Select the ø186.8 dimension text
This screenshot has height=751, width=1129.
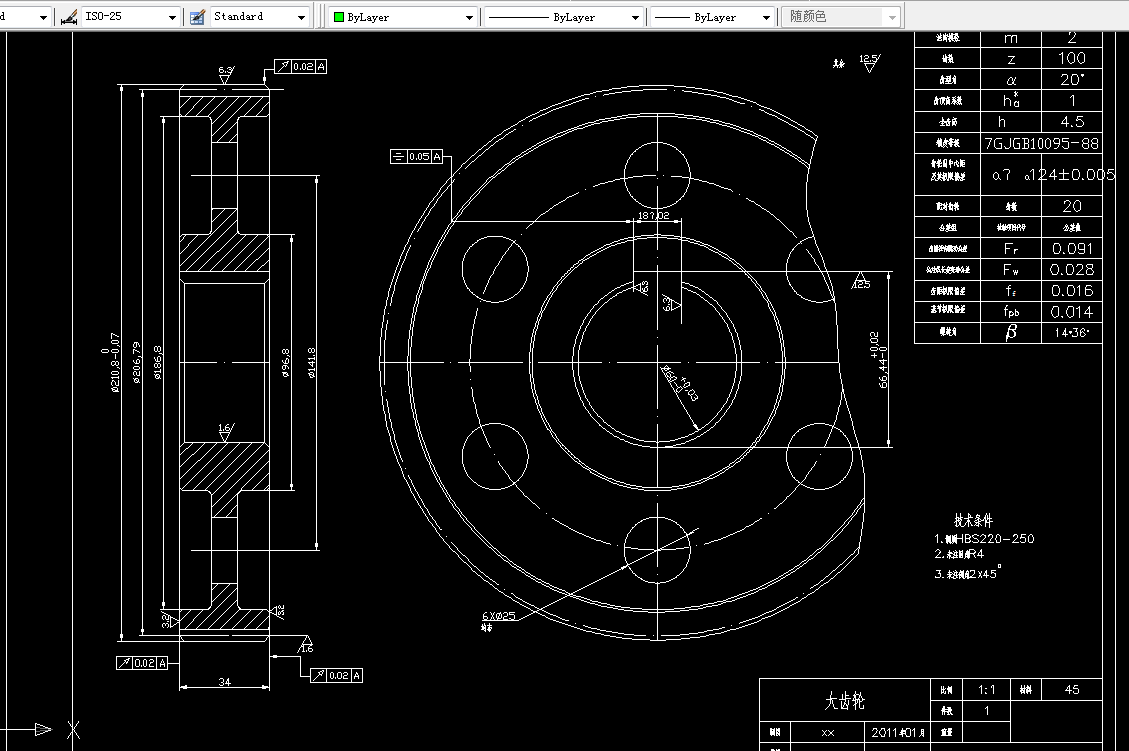click(158, 362)
